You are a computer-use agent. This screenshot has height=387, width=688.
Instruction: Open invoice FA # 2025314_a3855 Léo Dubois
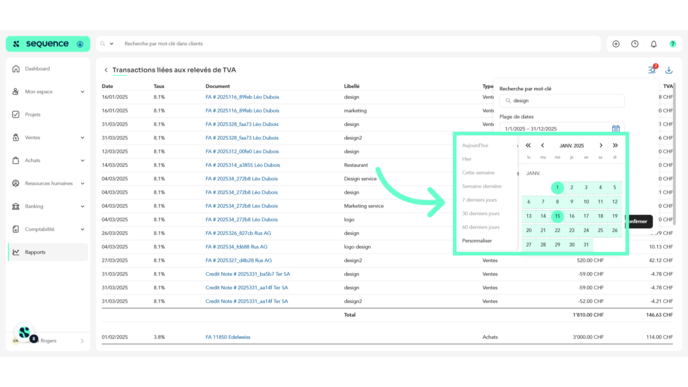tap(243, 165)
